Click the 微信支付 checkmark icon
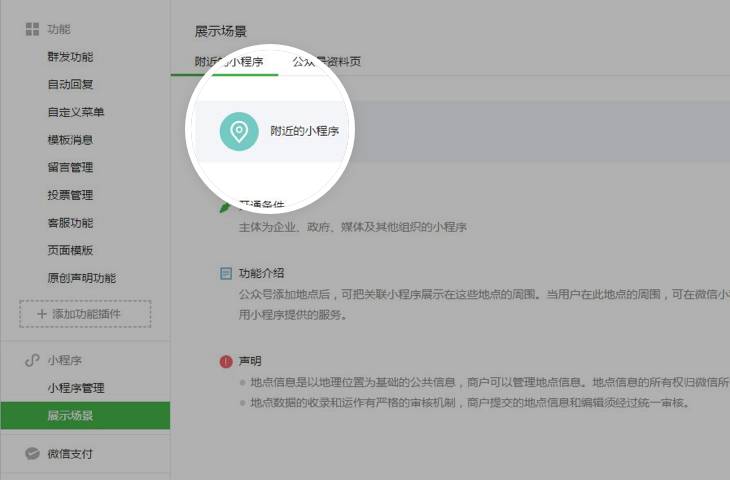The width and height of the screenshot is (730, 480). tap(32, 454)
